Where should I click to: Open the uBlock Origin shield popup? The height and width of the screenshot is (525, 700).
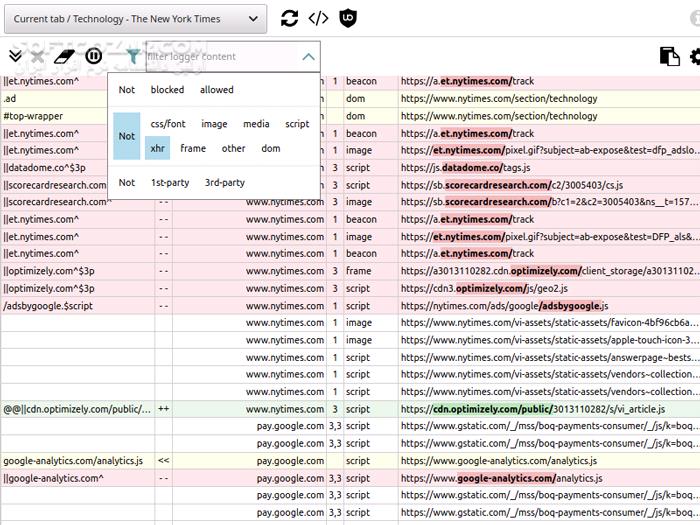coord(348,18)
